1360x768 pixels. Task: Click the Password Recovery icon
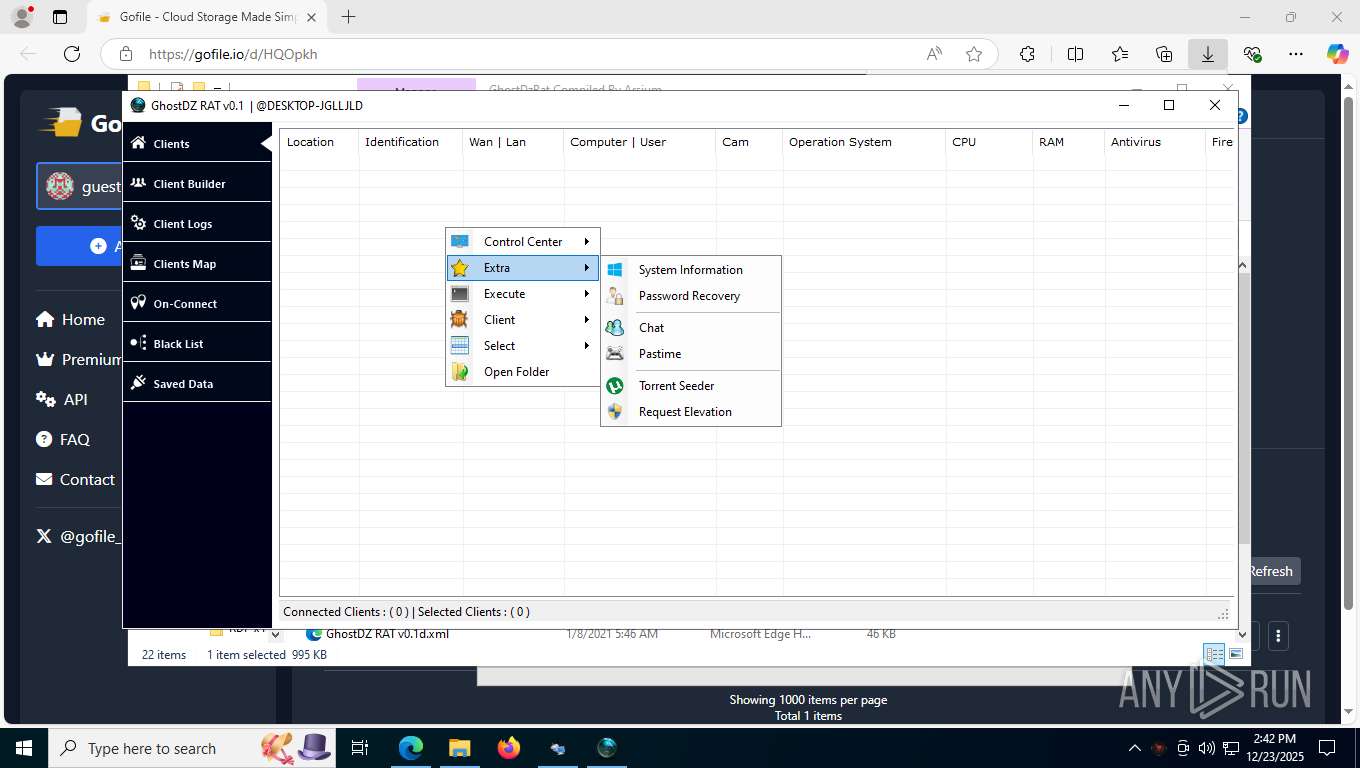tap(615, 295)
